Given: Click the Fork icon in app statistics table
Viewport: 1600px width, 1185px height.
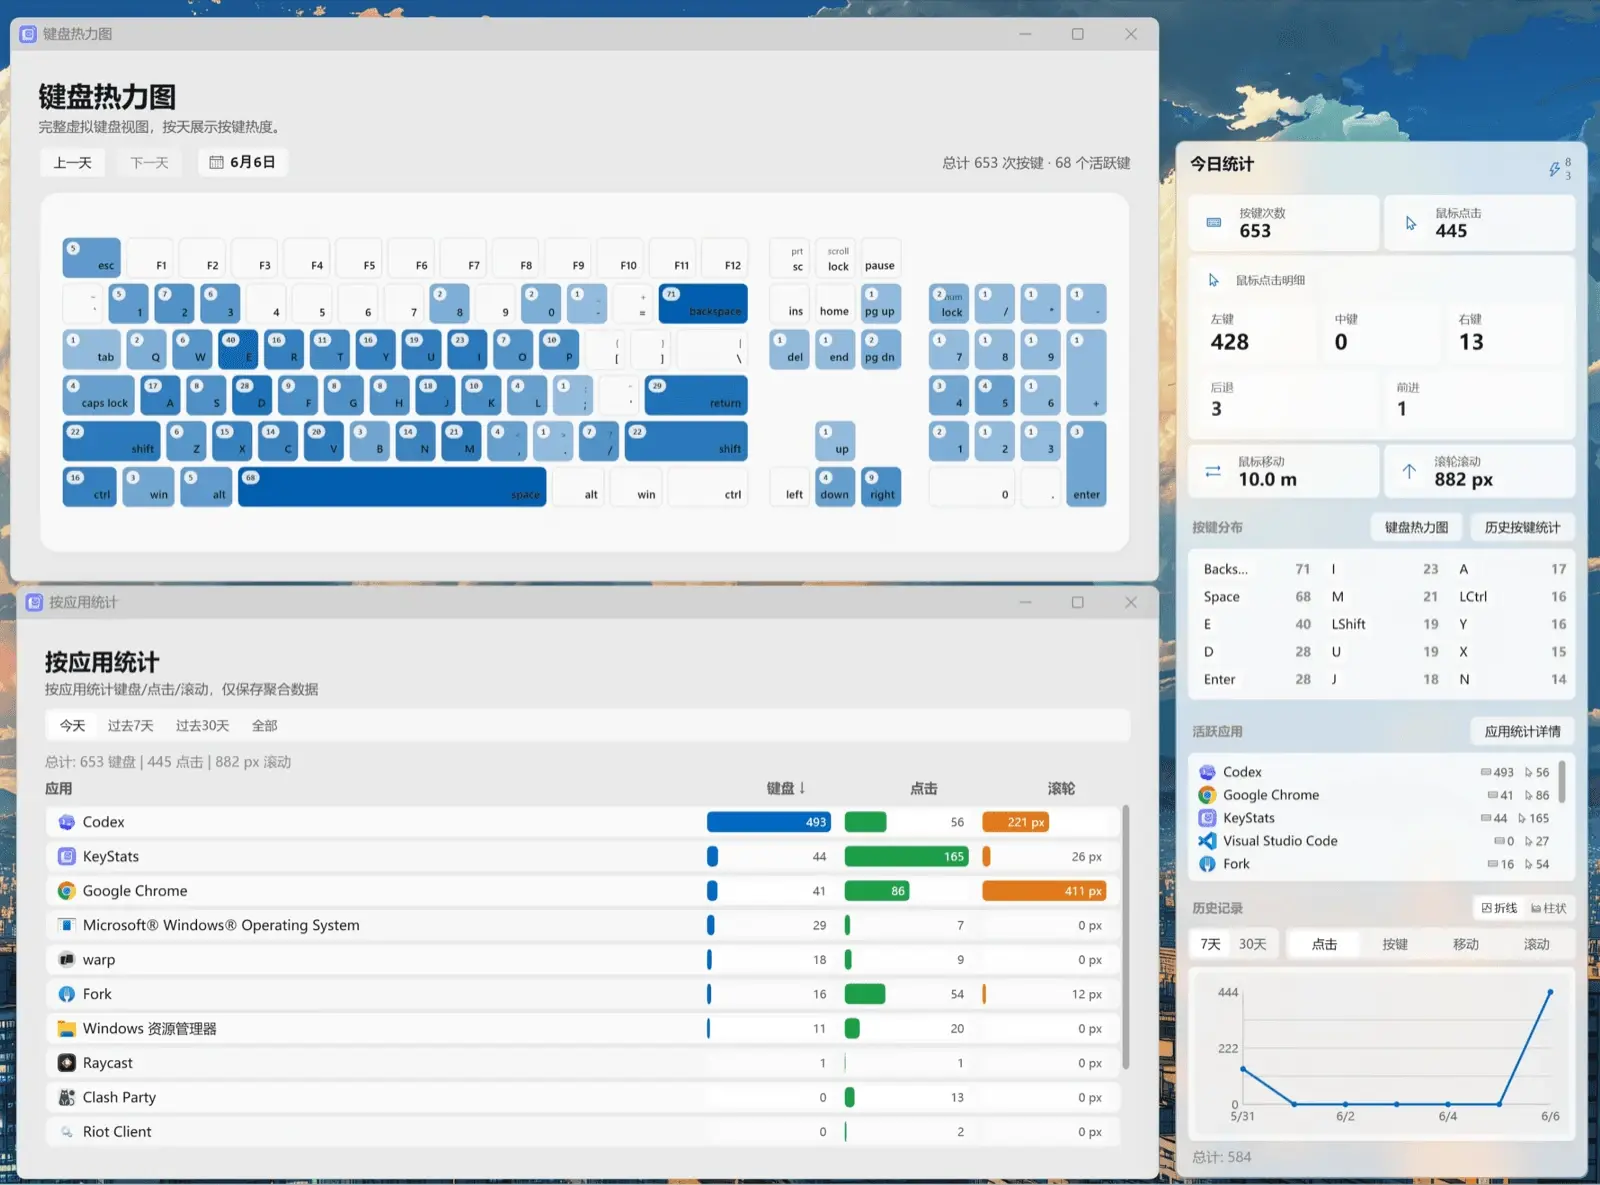Looking at the screenshot, I should (66, 994).
